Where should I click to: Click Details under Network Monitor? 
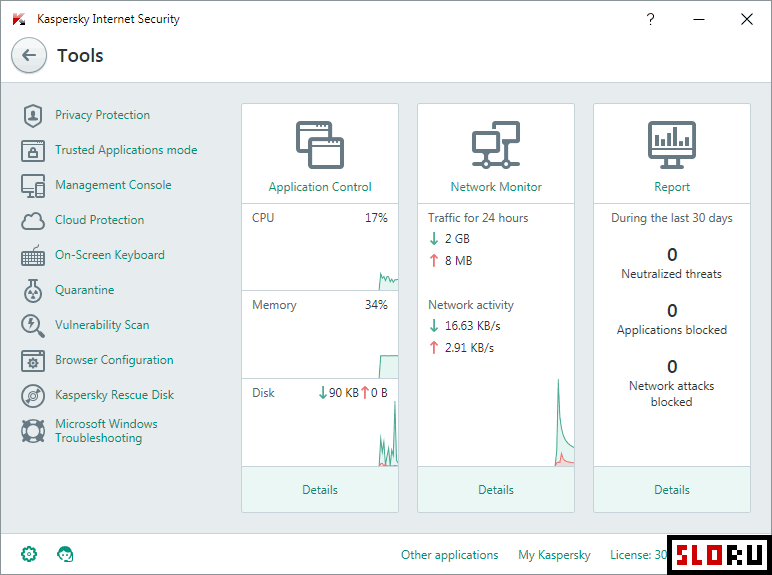pos(496,490)
